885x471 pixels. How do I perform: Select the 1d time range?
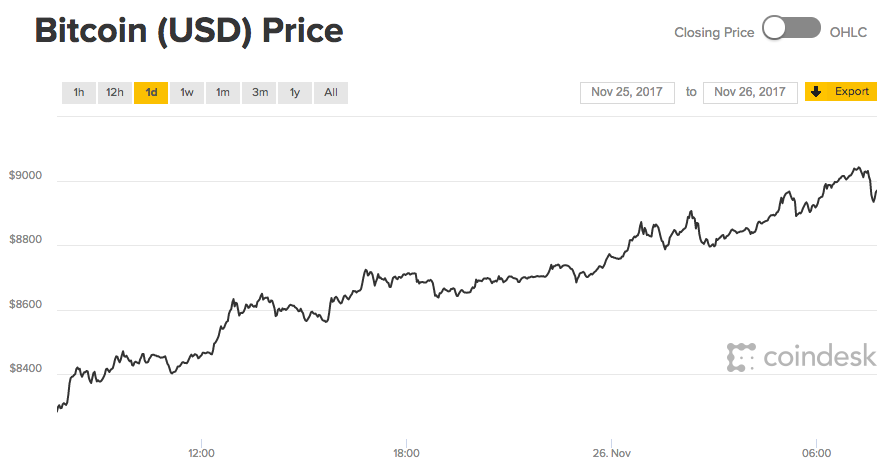point(151,93)
